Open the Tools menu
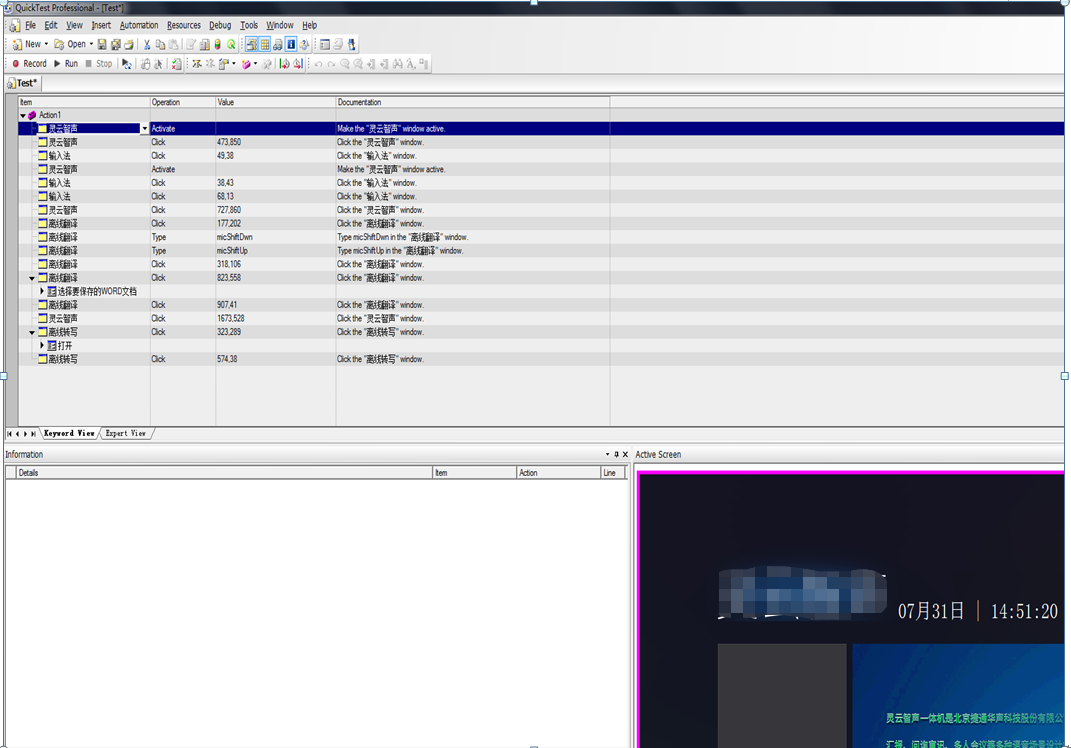Image resolution: width=1071 pixels, height=748 pixels. coord(249,25)
